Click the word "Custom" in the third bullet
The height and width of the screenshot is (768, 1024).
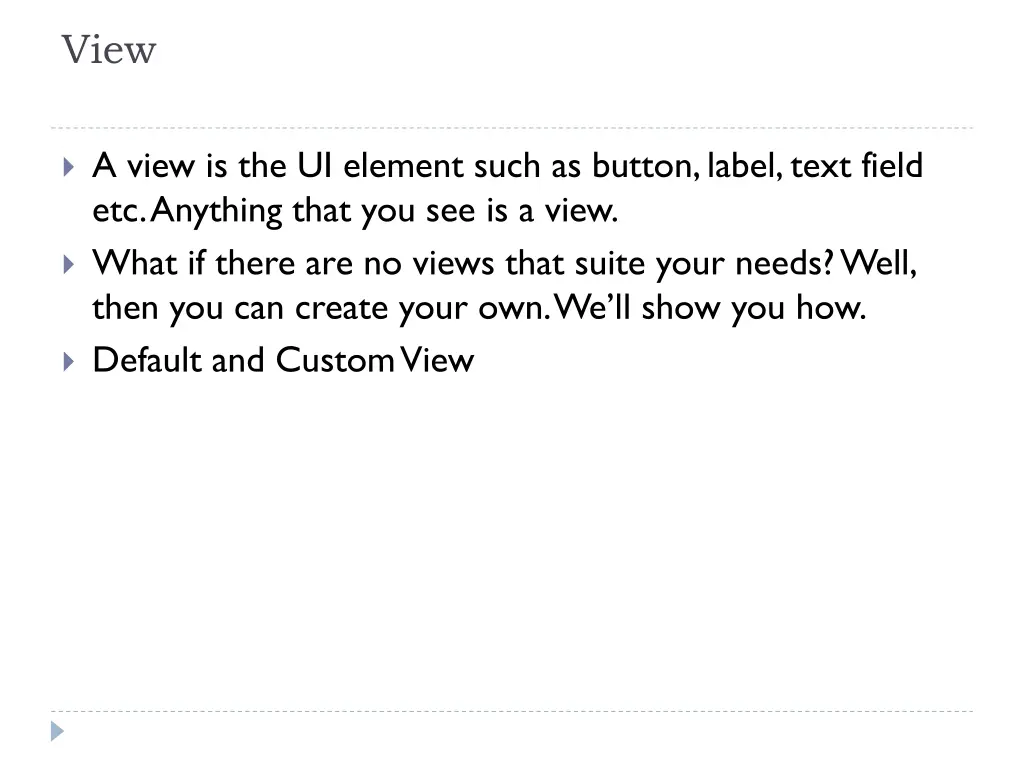(335, 360)
